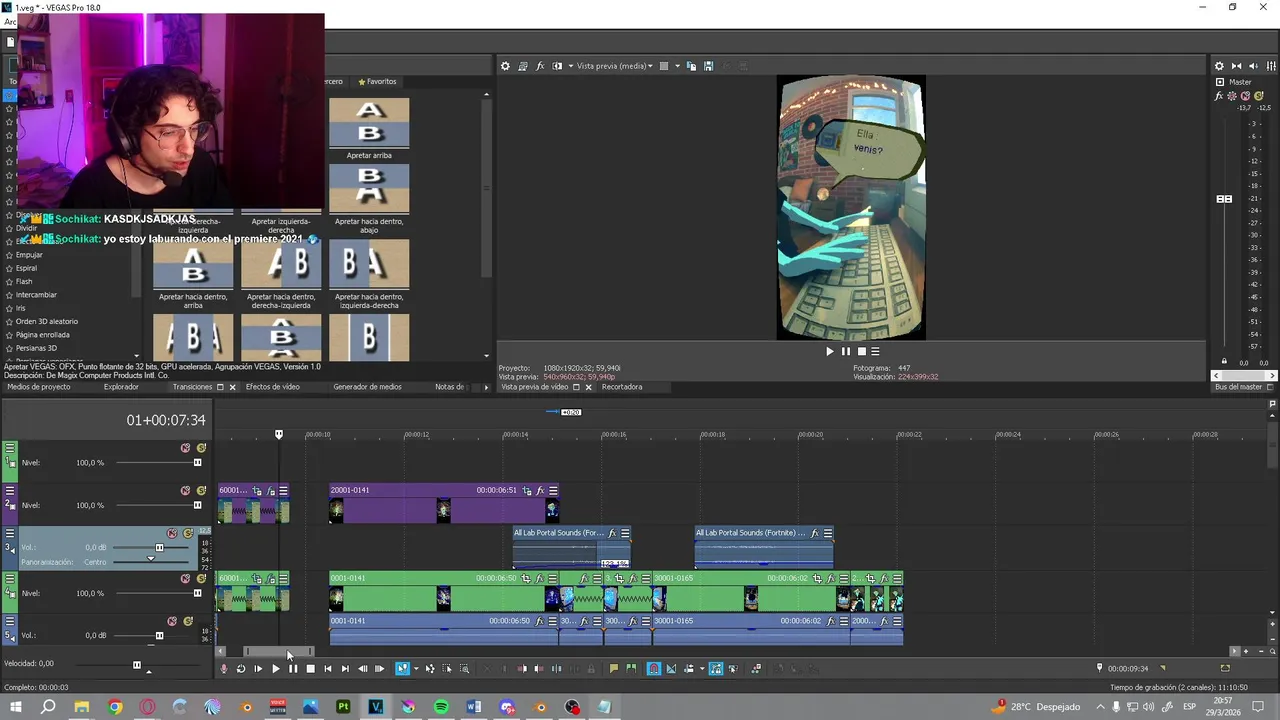Select the Normal edit tool
Viewport: 1280px width, 720px height.
402,669
